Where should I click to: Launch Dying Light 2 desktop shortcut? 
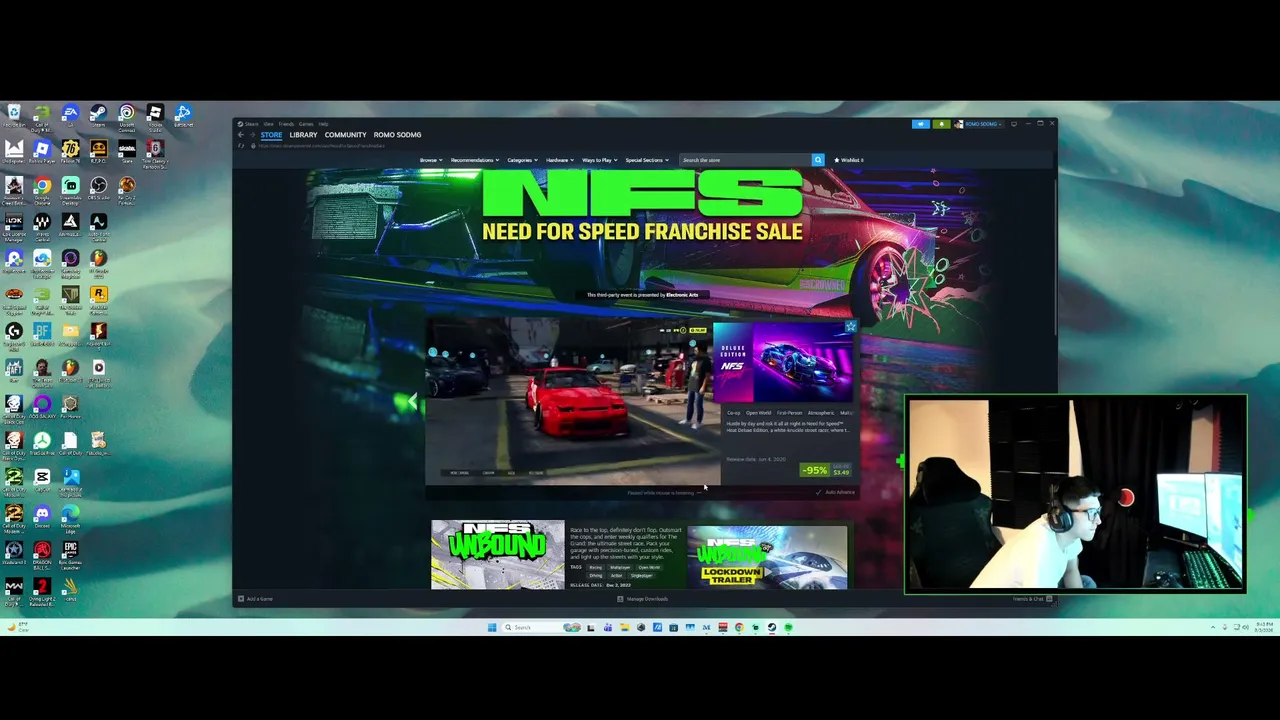coord(42,591)
